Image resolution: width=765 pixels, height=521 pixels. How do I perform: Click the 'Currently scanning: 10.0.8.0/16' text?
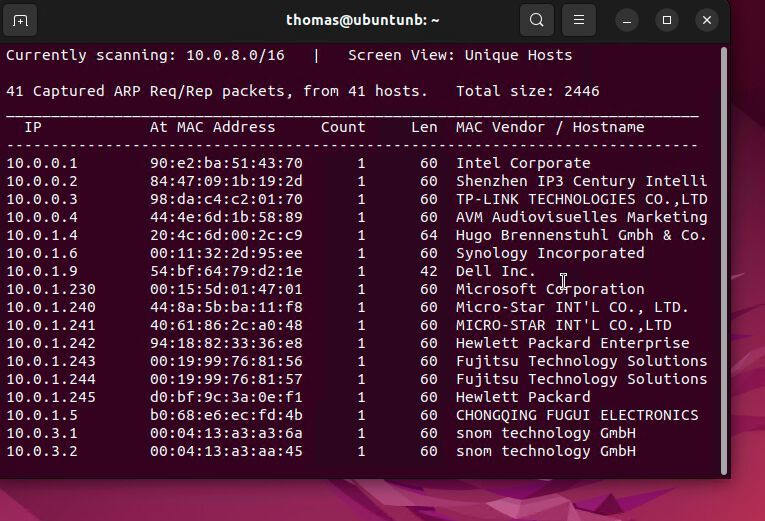pos(145,55)
